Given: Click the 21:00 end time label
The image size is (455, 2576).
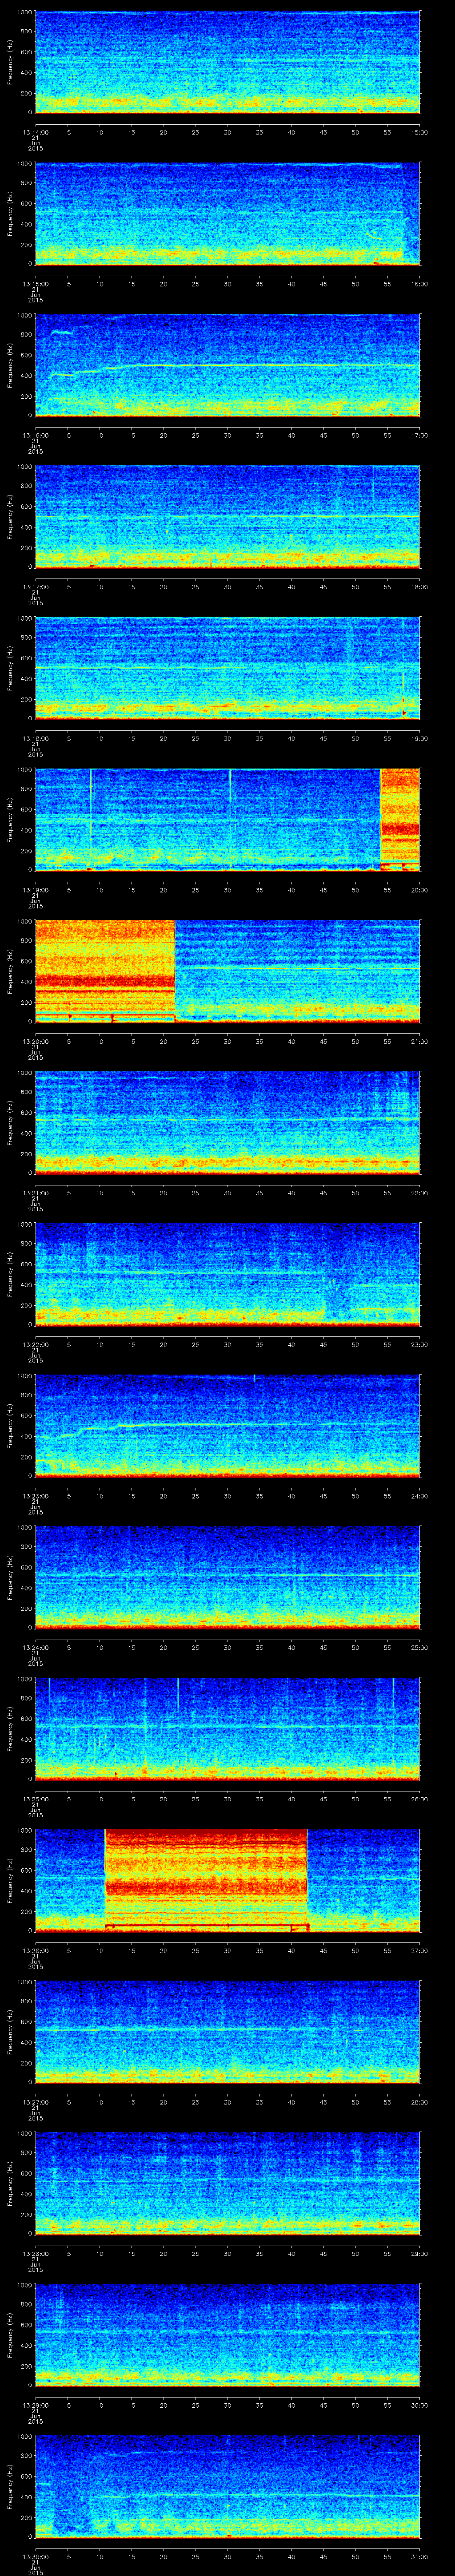Looking at the screenshot, I should click(x=420, y=1041).
